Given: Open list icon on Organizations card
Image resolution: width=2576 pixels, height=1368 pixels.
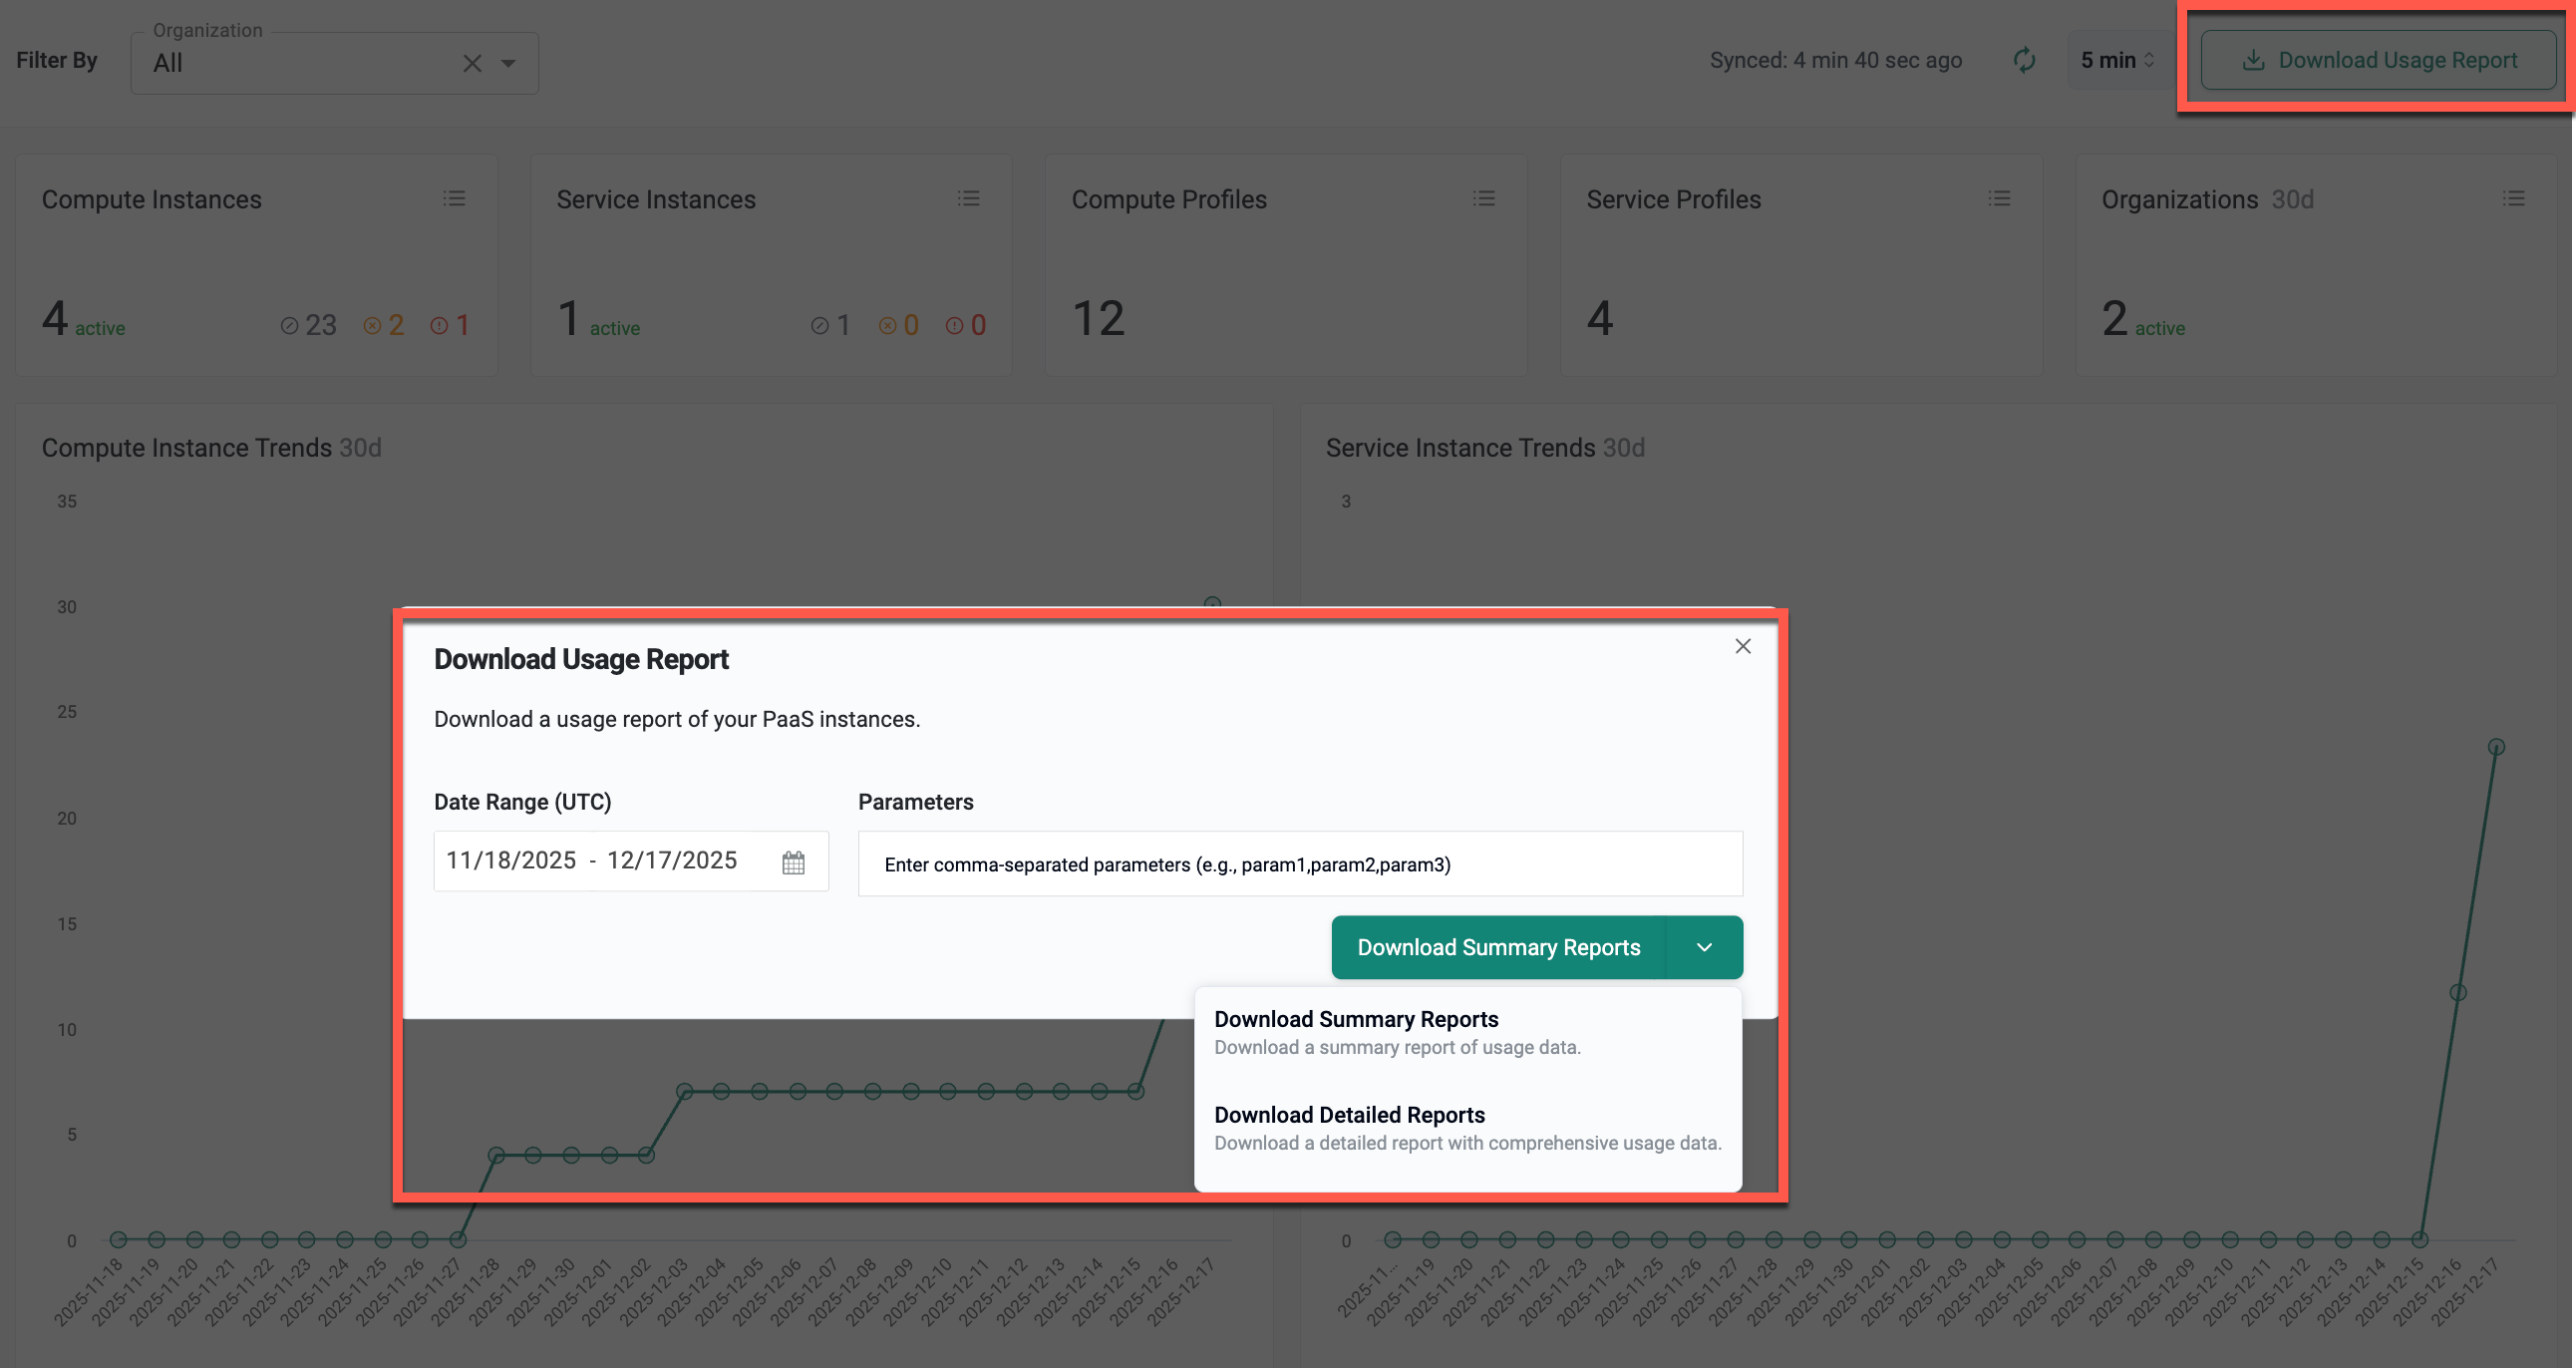Looking at the screenshot, I should pyautogui.click(x=2513, y=198).
